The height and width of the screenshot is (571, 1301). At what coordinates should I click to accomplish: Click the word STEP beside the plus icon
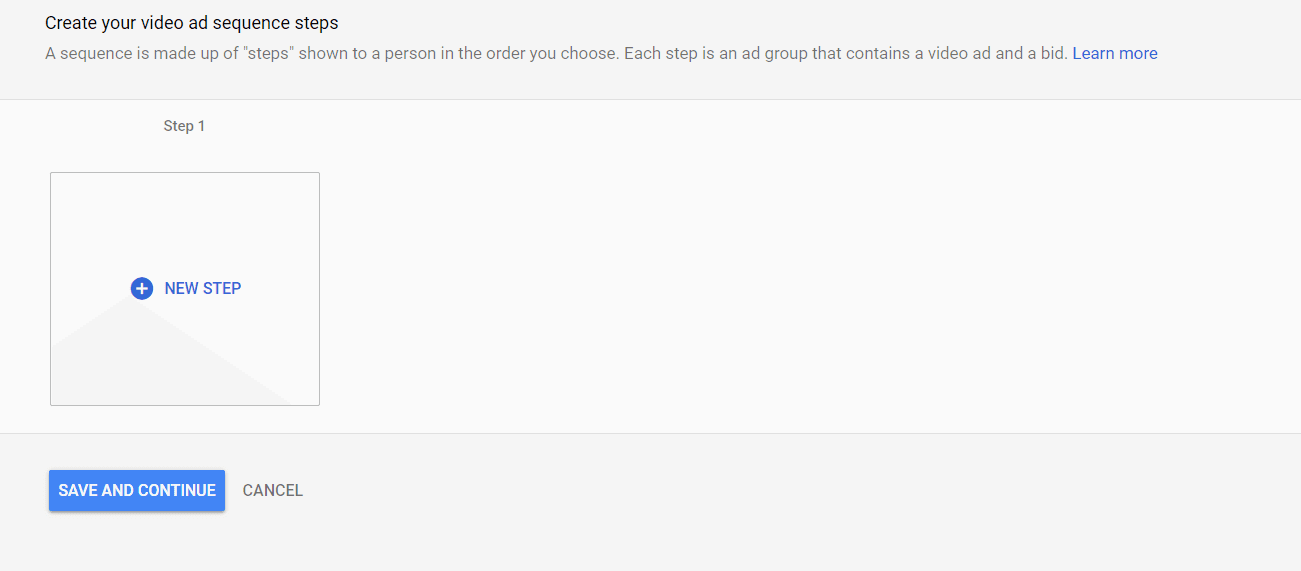tap(222, 288)
